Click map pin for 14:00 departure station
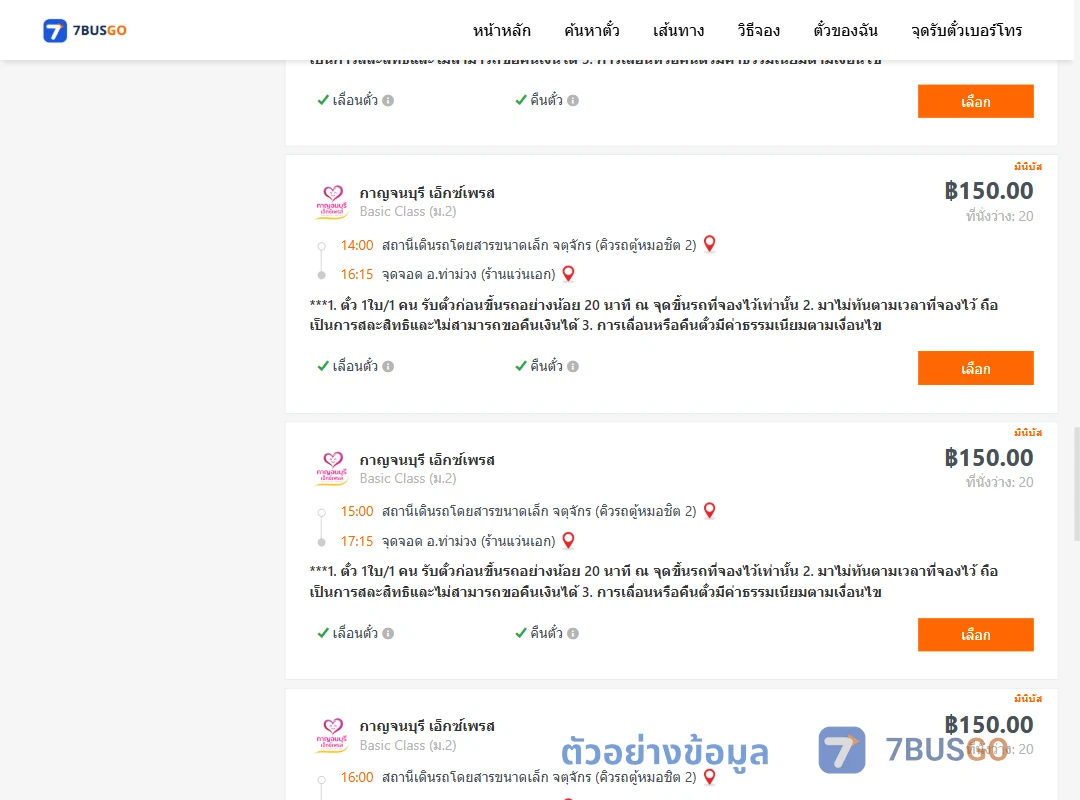1080x800 pixels. point(709,244)
